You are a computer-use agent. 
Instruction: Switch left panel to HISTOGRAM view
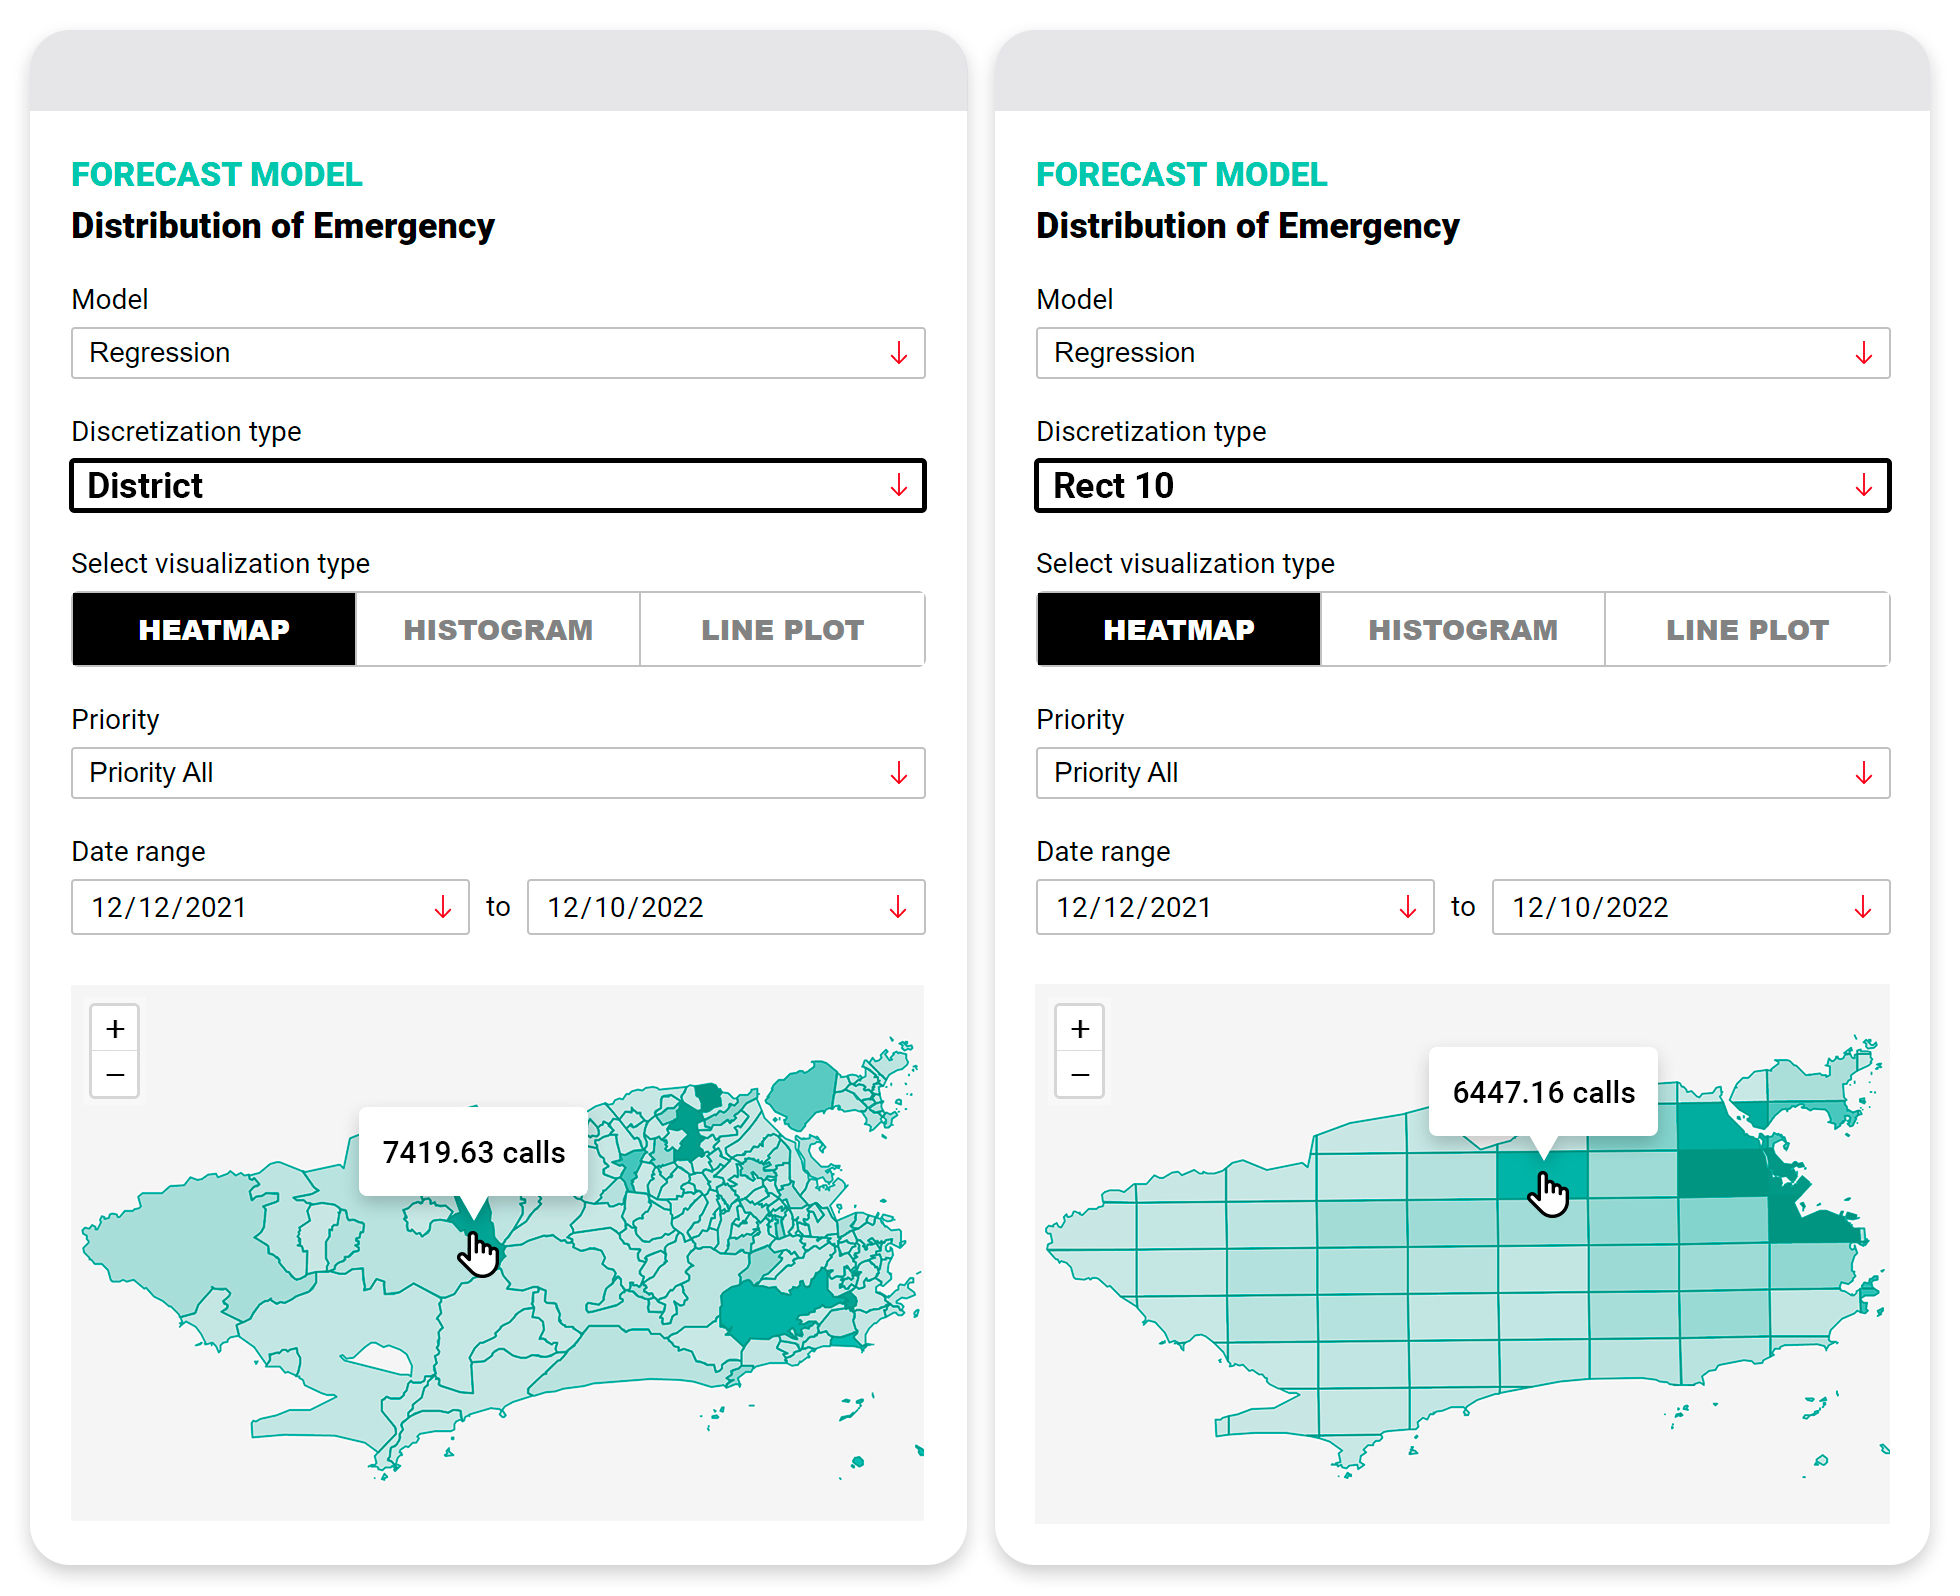(498, 630)
